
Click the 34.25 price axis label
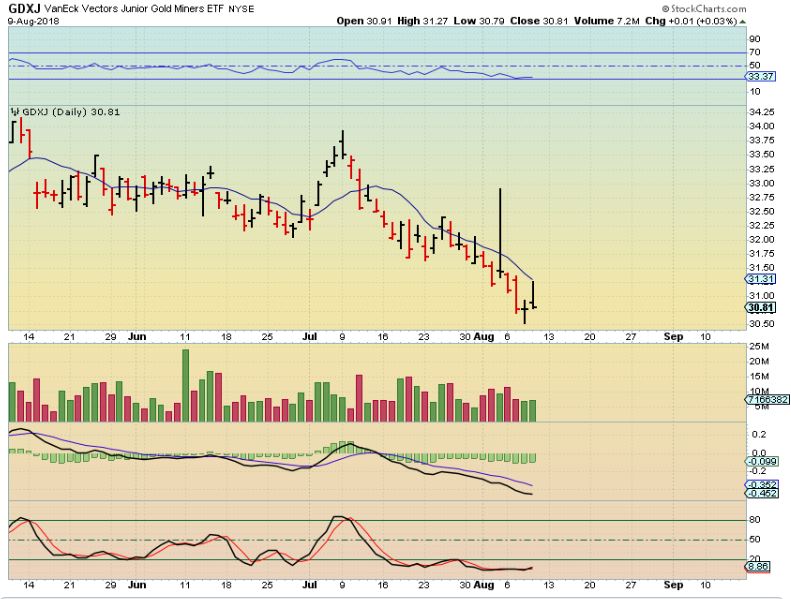tap(762, 112)
